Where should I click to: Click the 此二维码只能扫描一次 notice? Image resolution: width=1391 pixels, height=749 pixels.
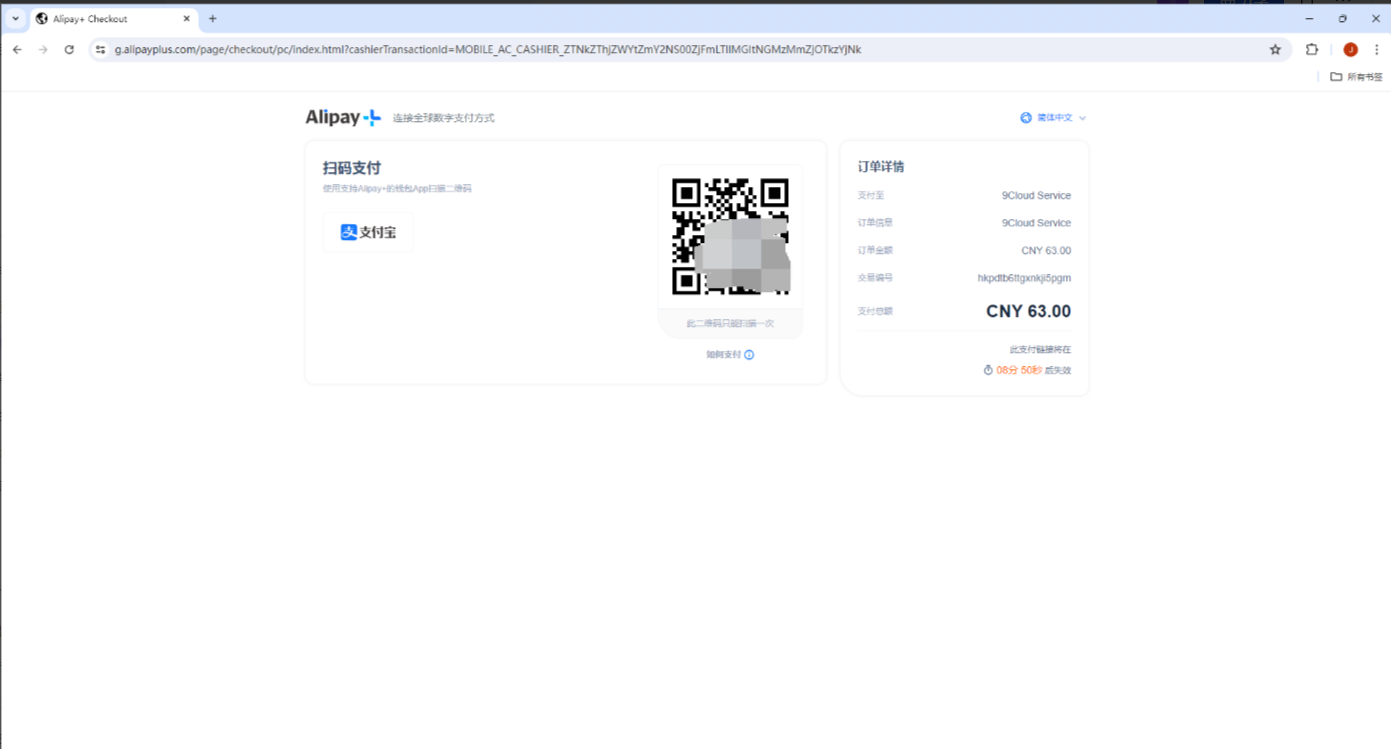tap(730, 324)
